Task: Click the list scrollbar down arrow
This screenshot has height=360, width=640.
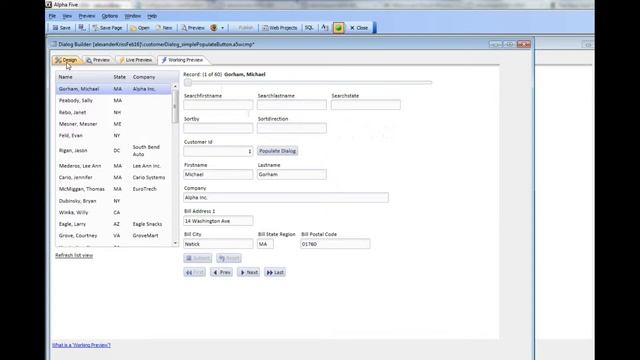Action: pos(175,243)
